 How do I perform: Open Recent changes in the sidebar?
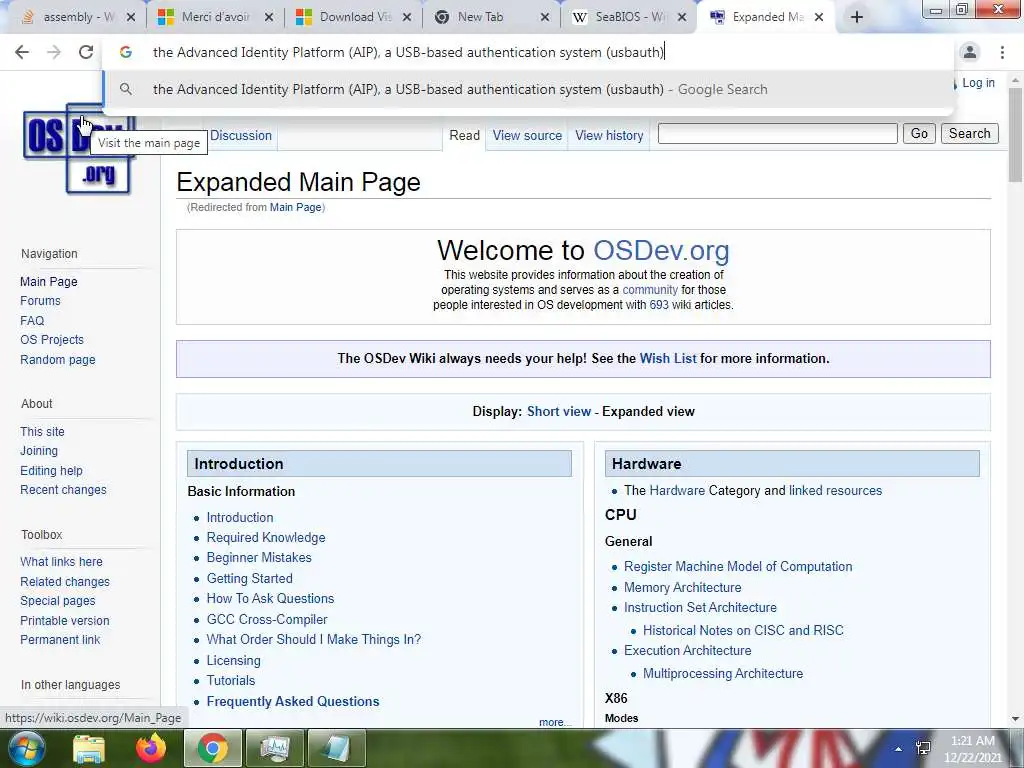[x=63, y=490]
